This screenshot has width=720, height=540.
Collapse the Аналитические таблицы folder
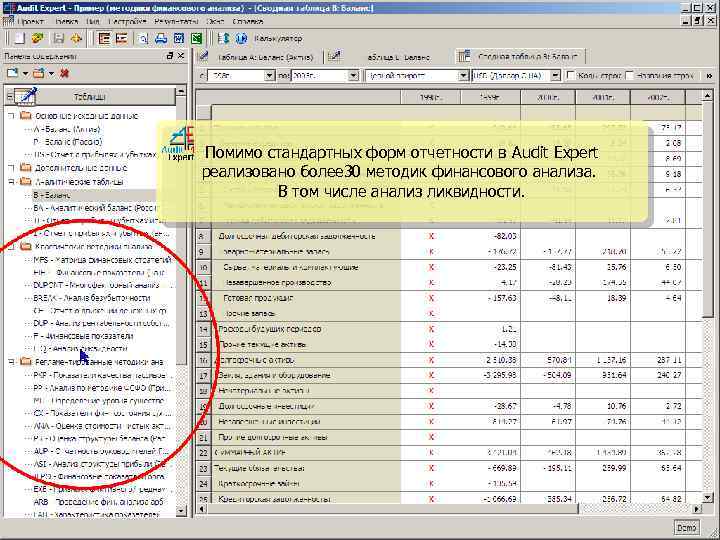[x=11, y=181]
